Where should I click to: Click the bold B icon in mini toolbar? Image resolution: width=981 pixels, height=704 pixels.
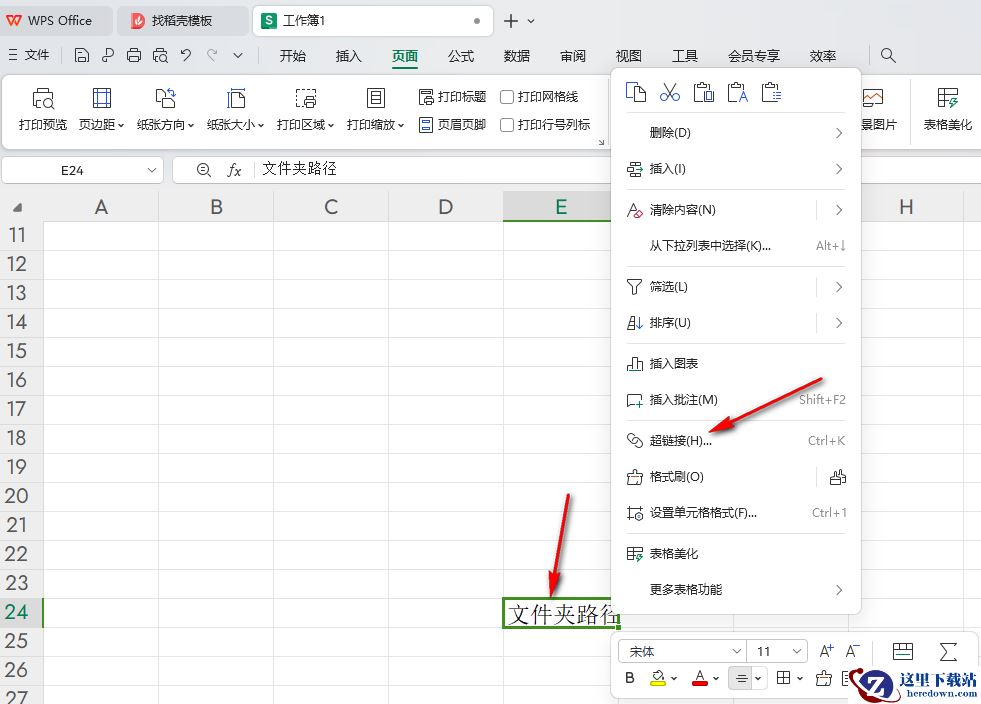tap(630, 678)
